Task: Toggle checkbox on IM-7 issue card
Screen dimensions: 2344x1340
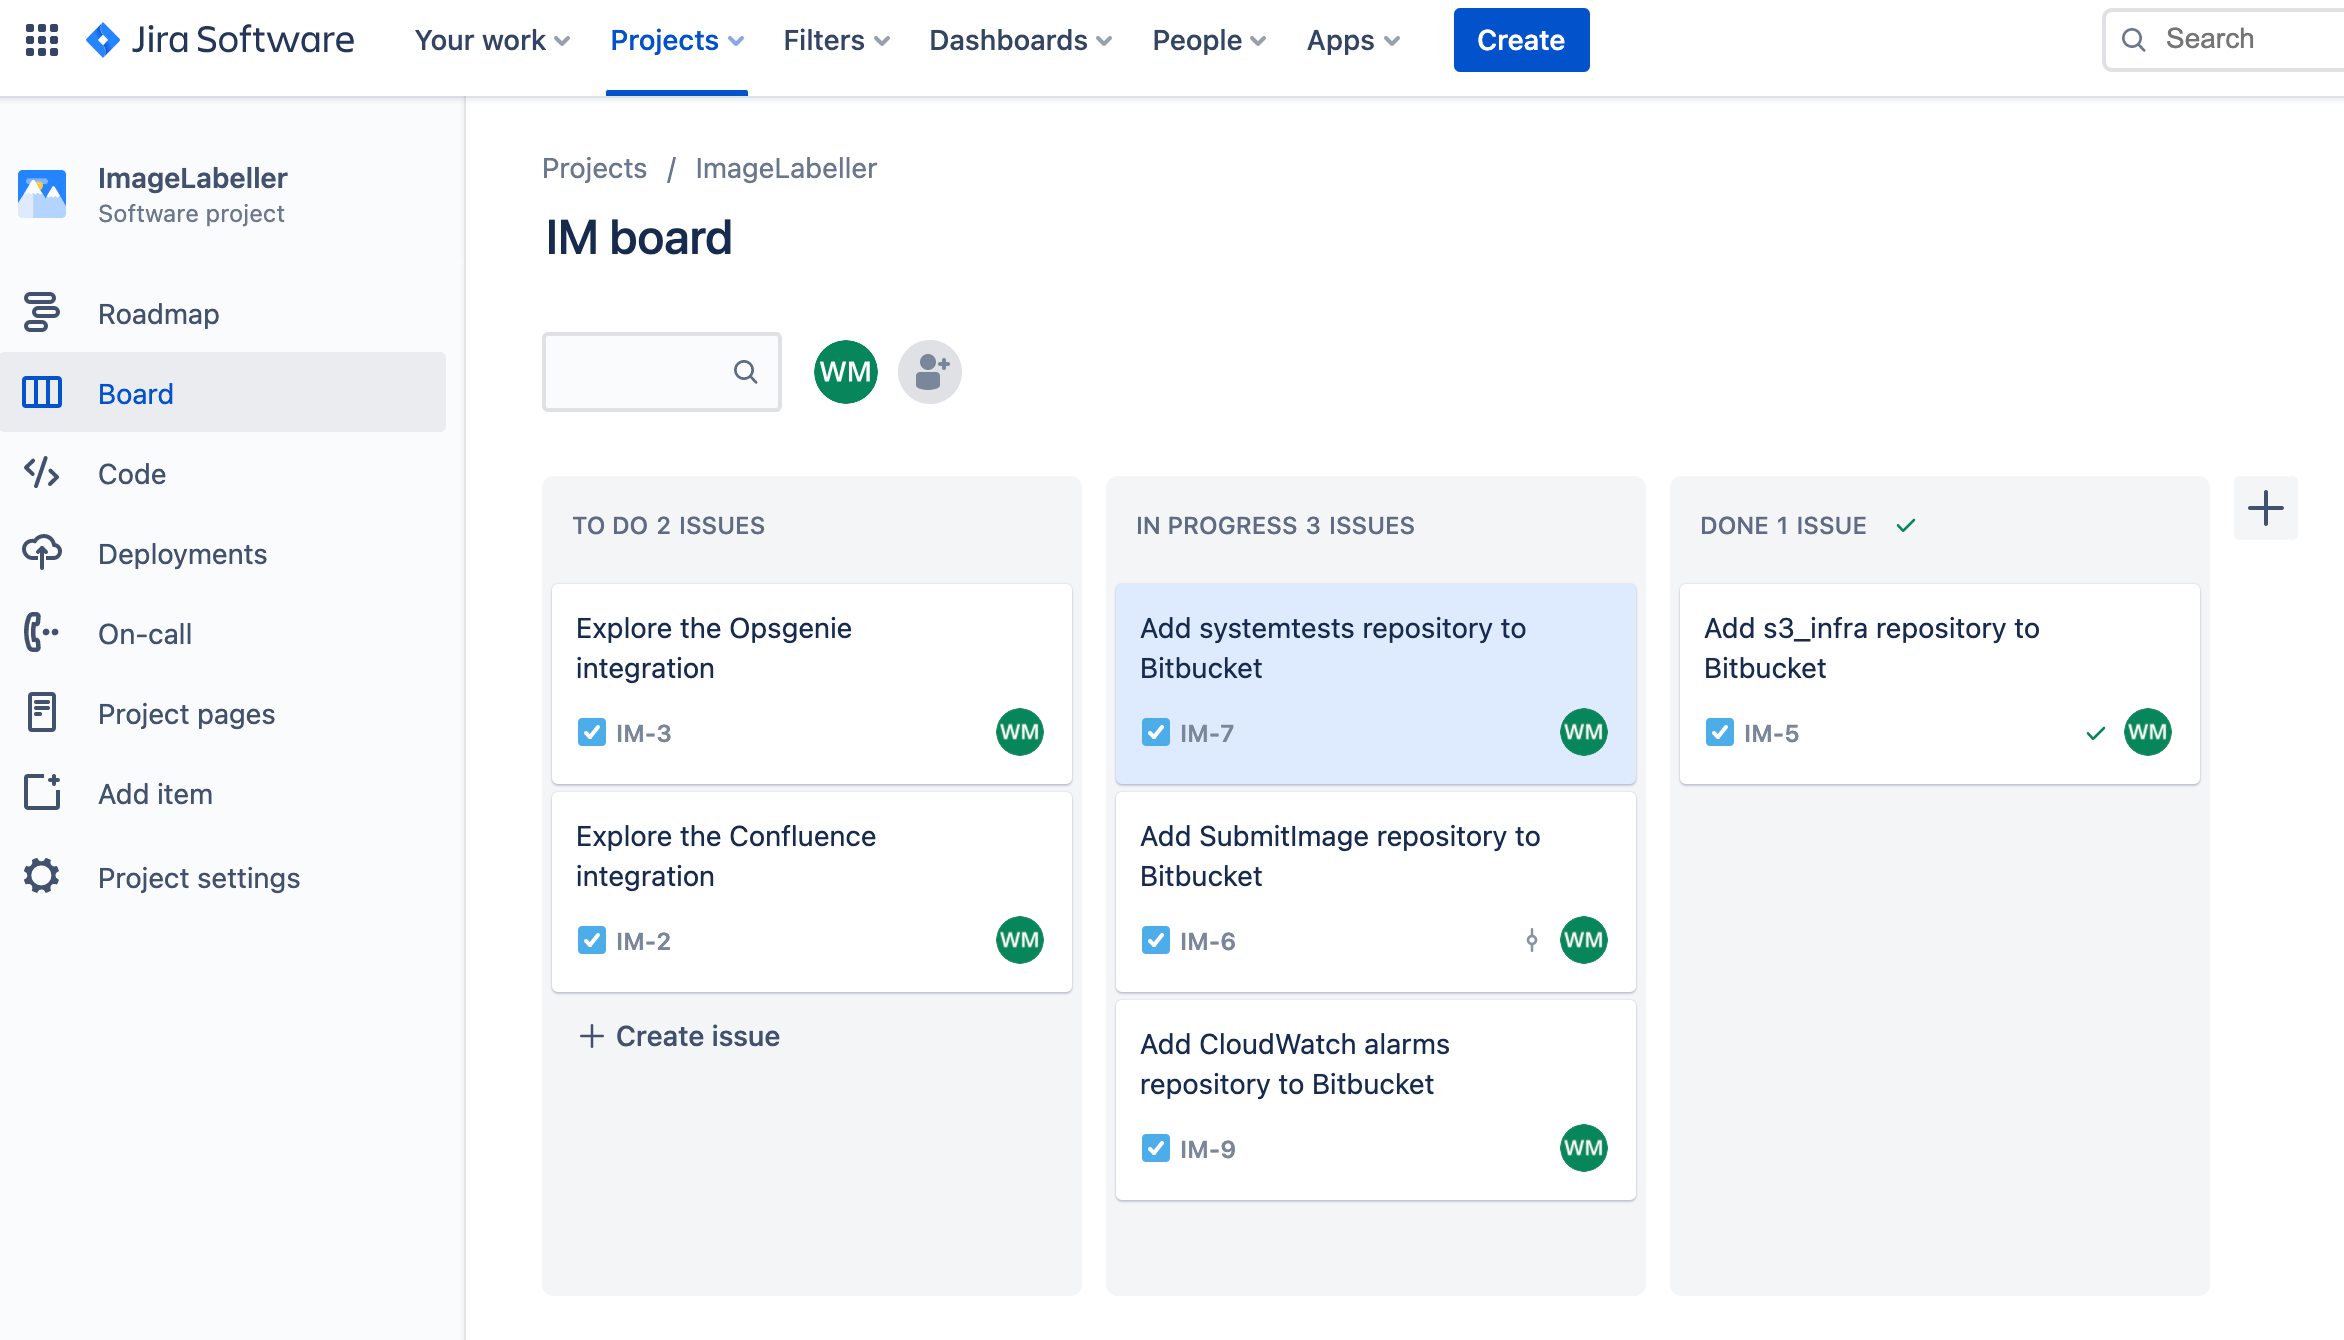Action: pyautogui.click(x=1156, y=733)
